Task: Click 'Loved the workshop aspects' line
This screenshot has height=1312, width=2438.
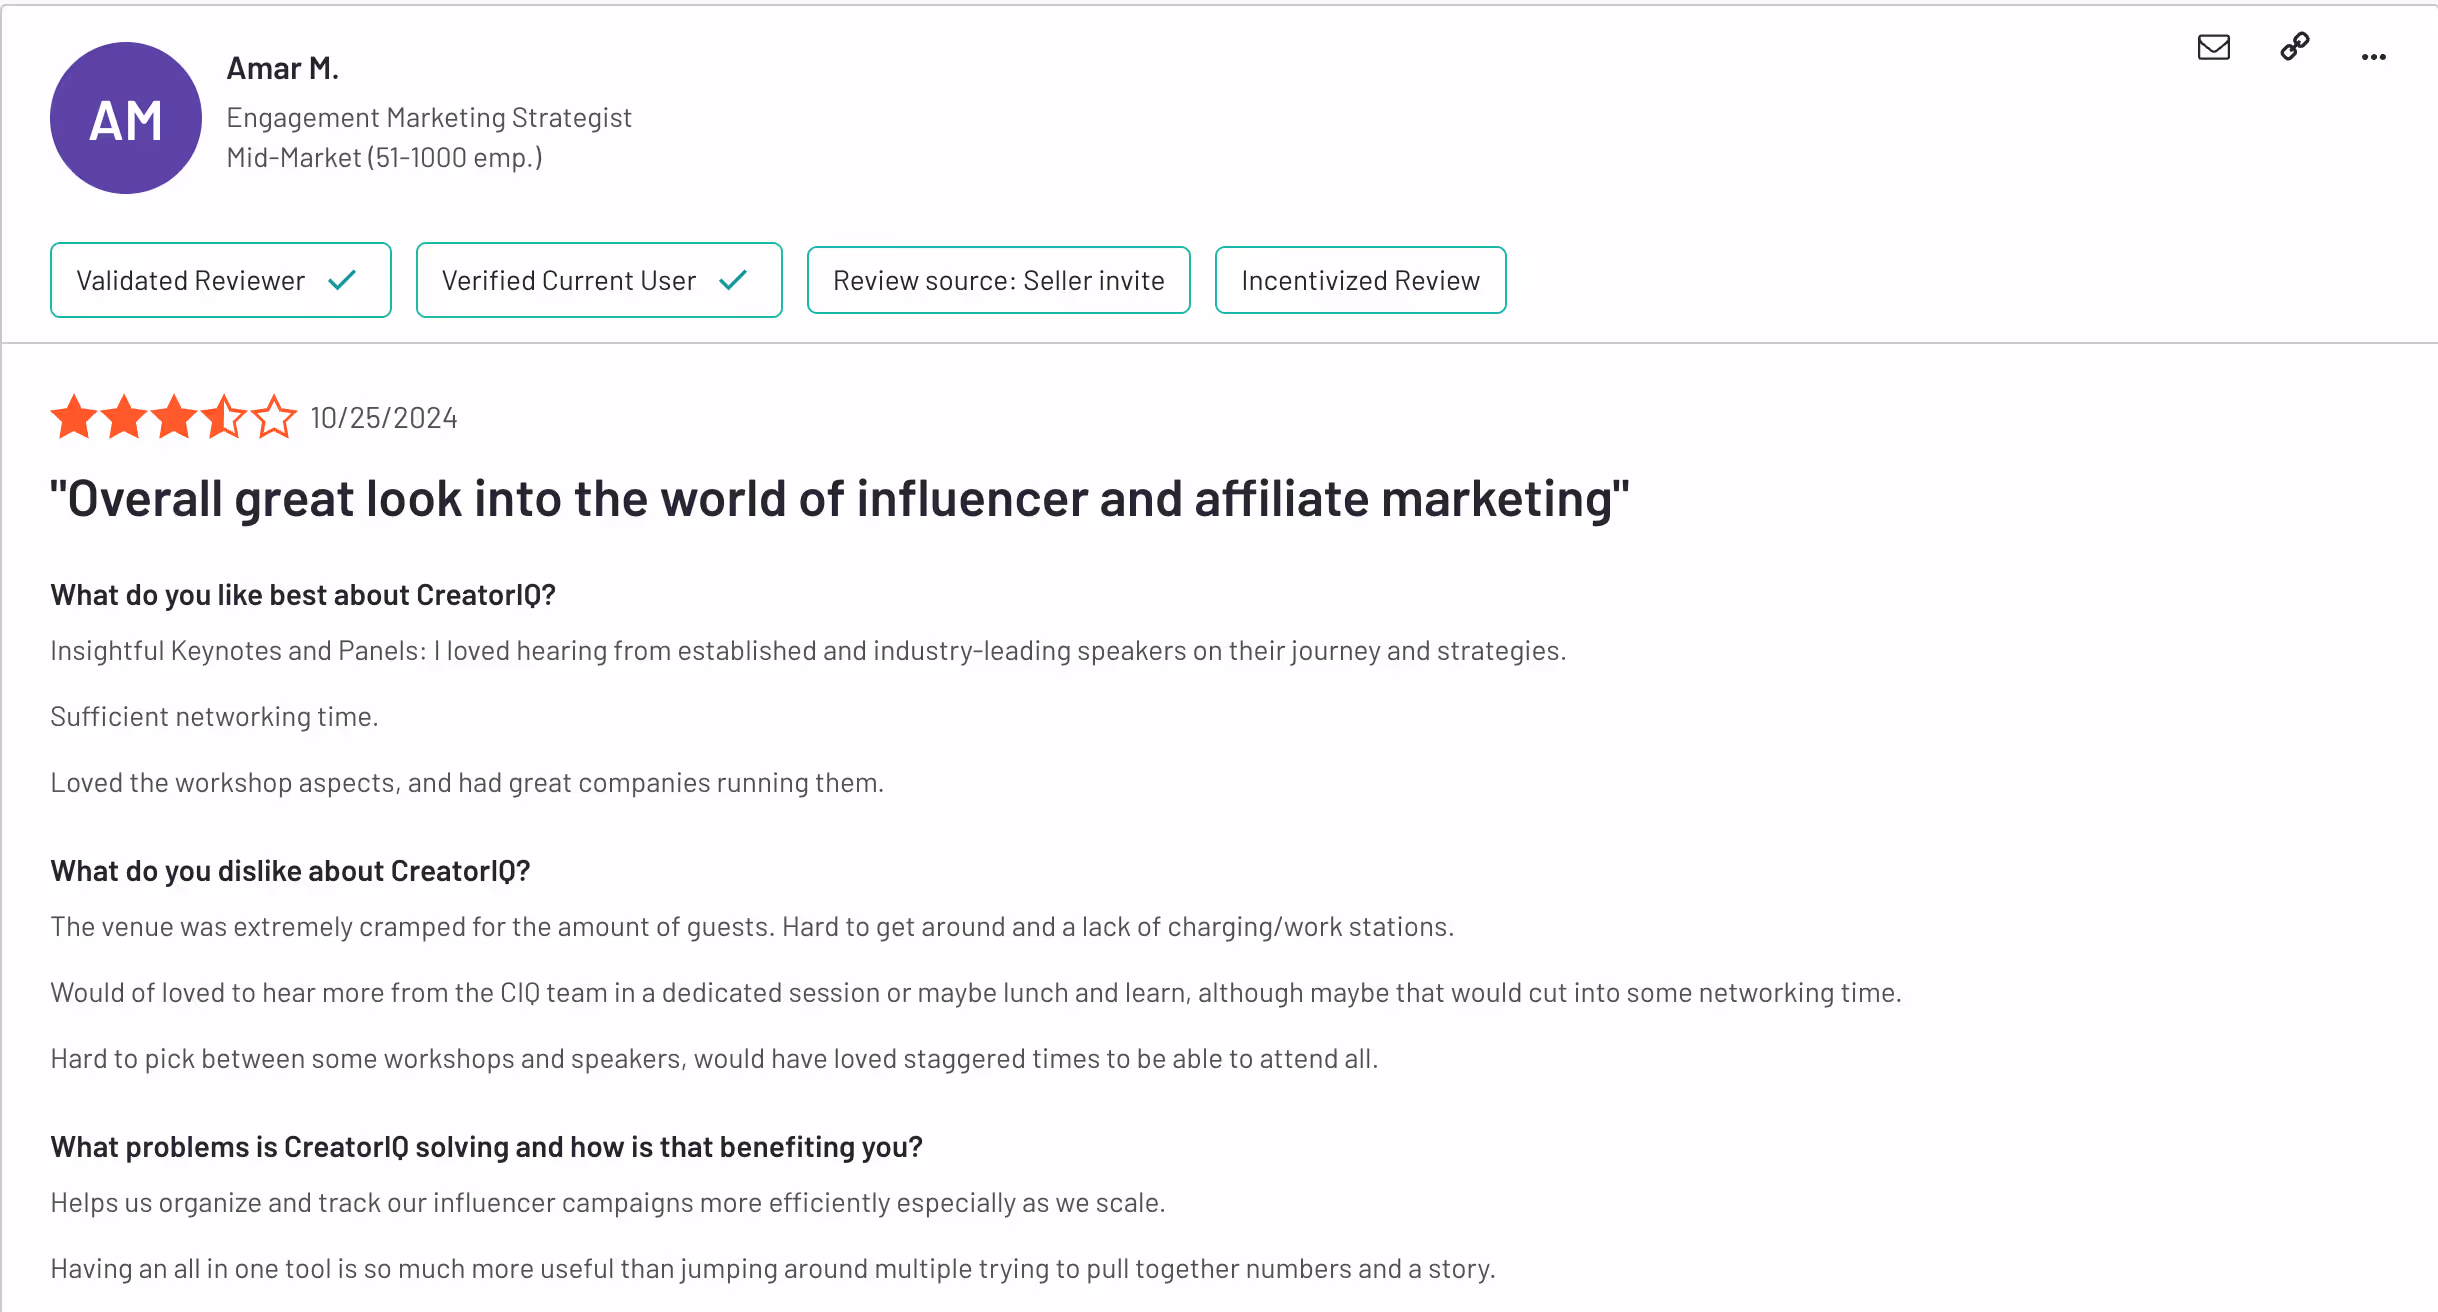Action: point(467,783)
